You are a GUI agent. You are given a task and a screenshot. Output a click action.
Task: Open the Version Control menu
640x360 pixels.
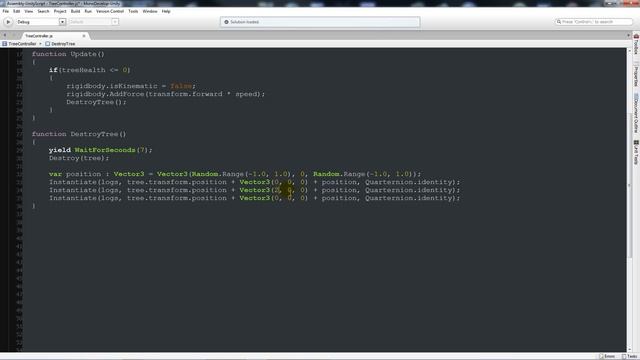[110, 11]
